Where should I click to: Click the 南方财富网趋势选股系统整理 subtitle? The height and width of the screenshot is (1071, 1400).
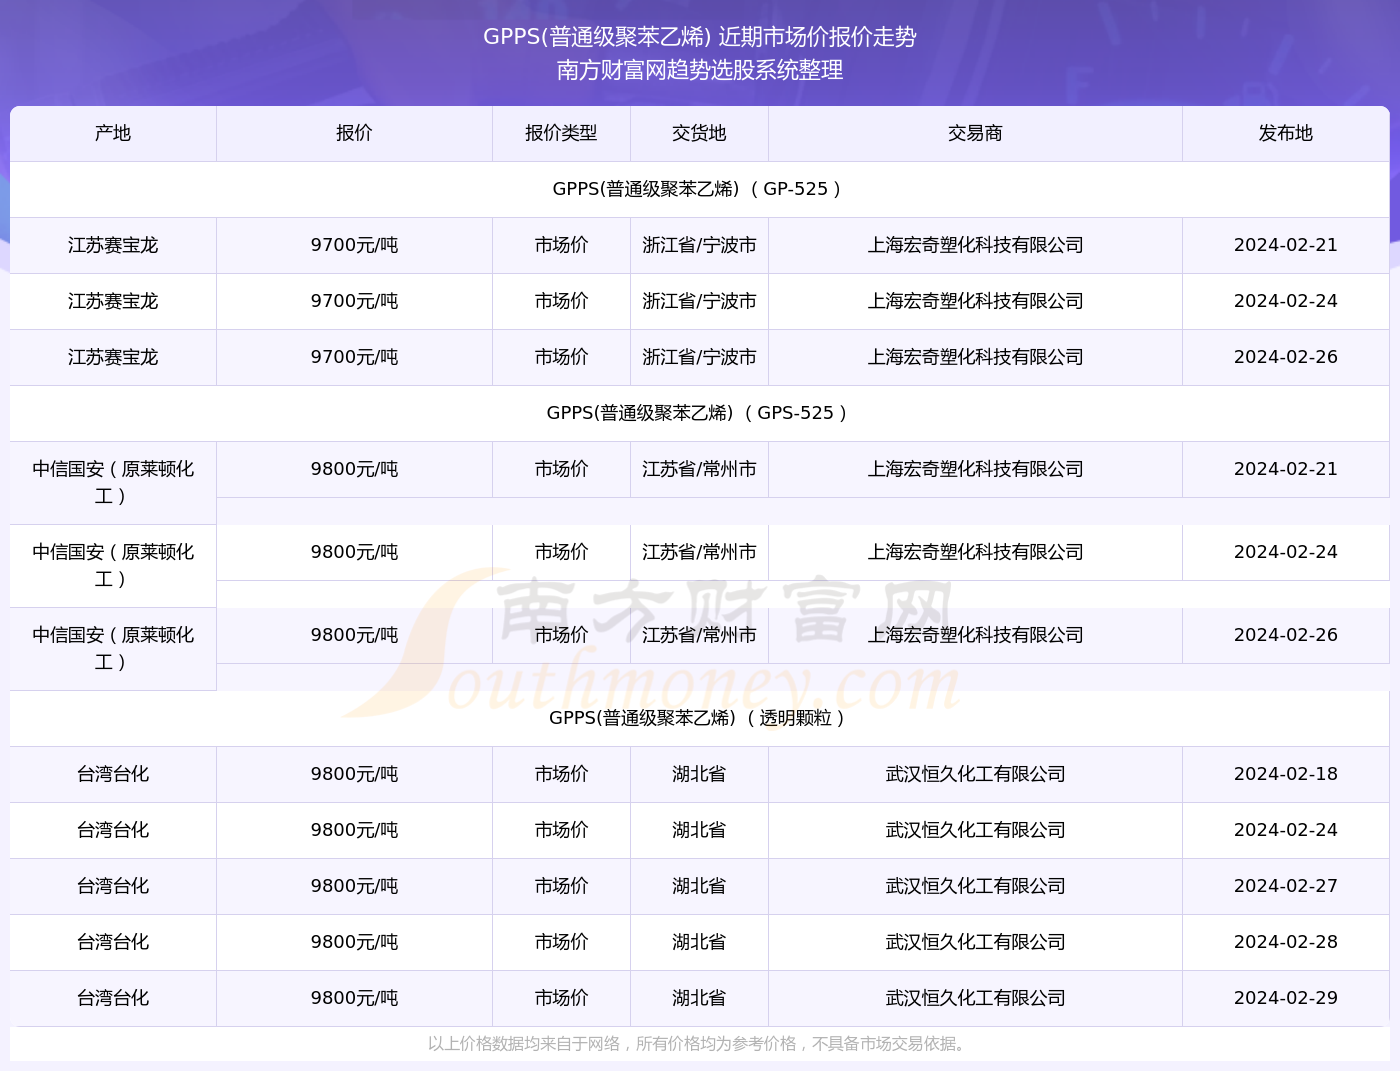coord(700,71)
